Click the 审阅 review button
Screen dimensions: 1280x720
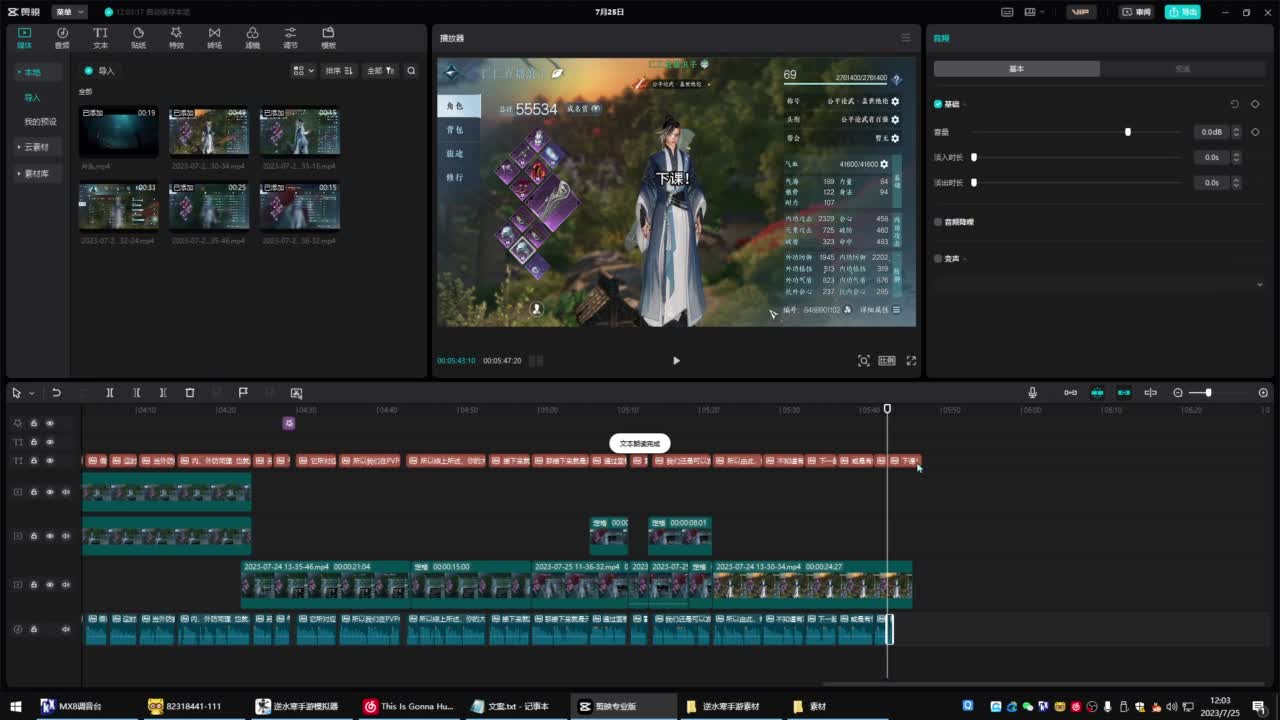pos(1137,12)
